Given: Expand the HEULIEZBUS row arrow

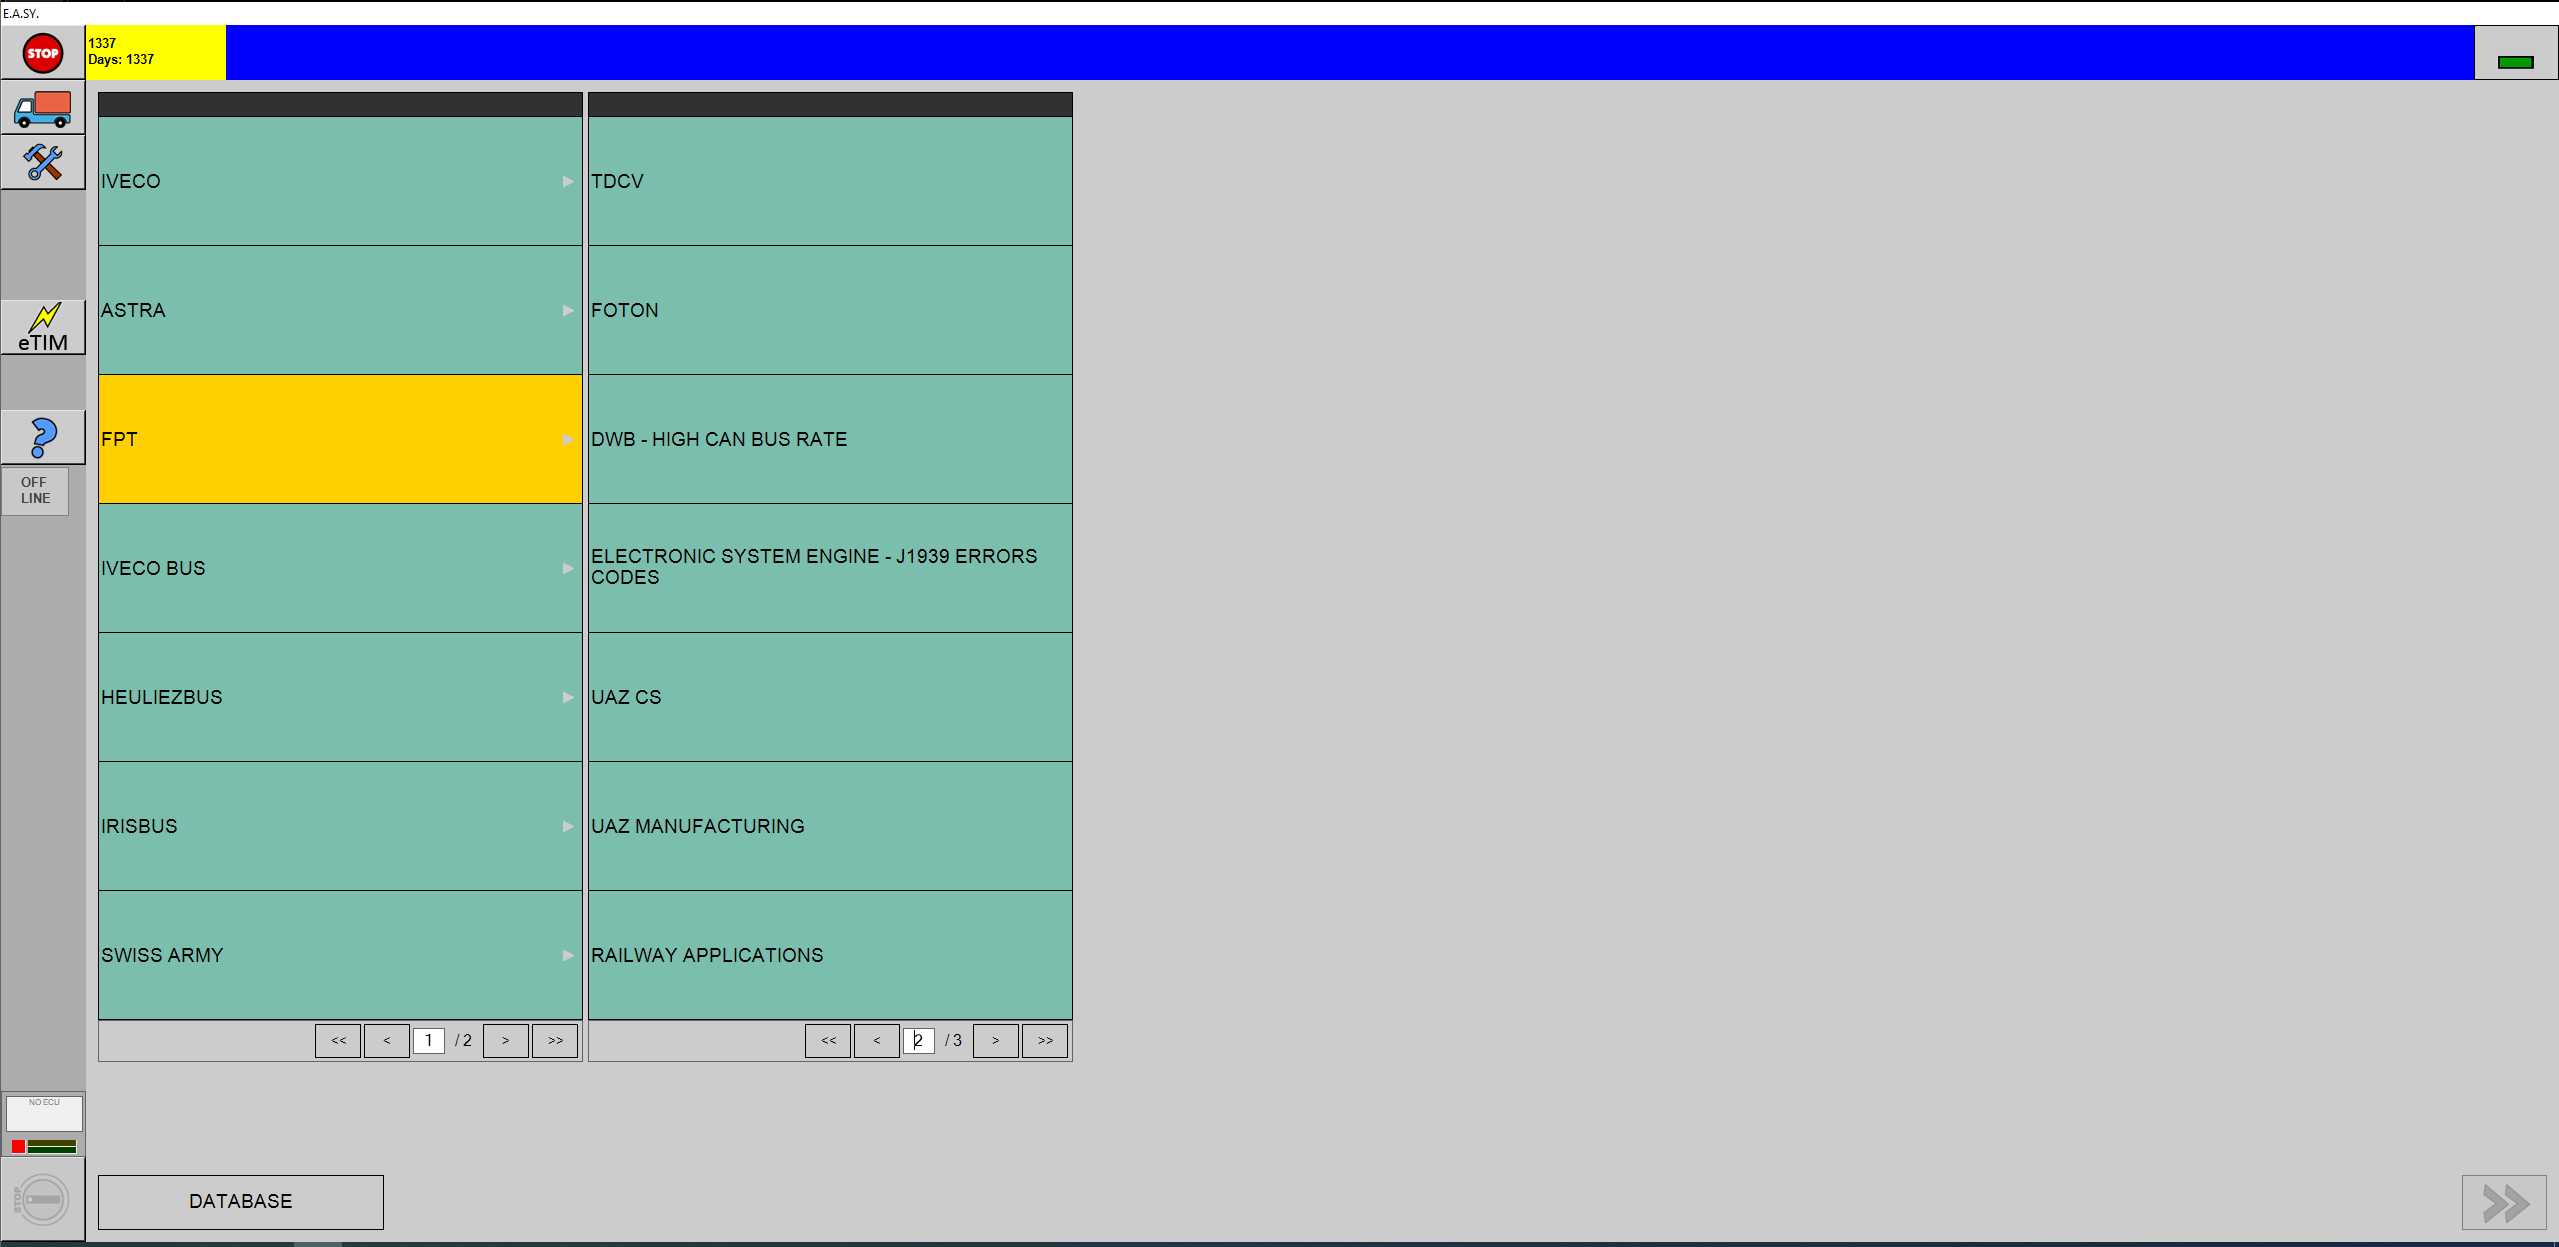Looking at the screenshot, I should [x=568, y=697].
